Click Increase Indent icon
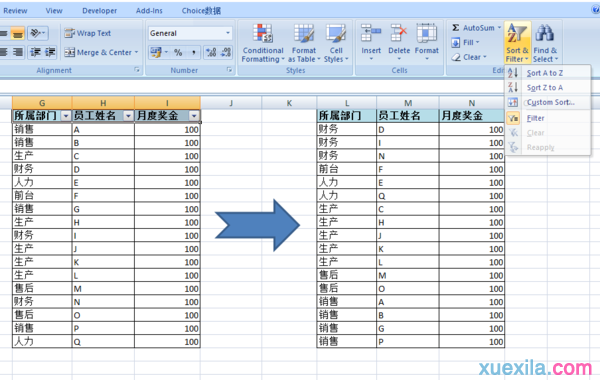Image resolution: width=600 pixels, height=380 pixels. (x=50, y=52)
